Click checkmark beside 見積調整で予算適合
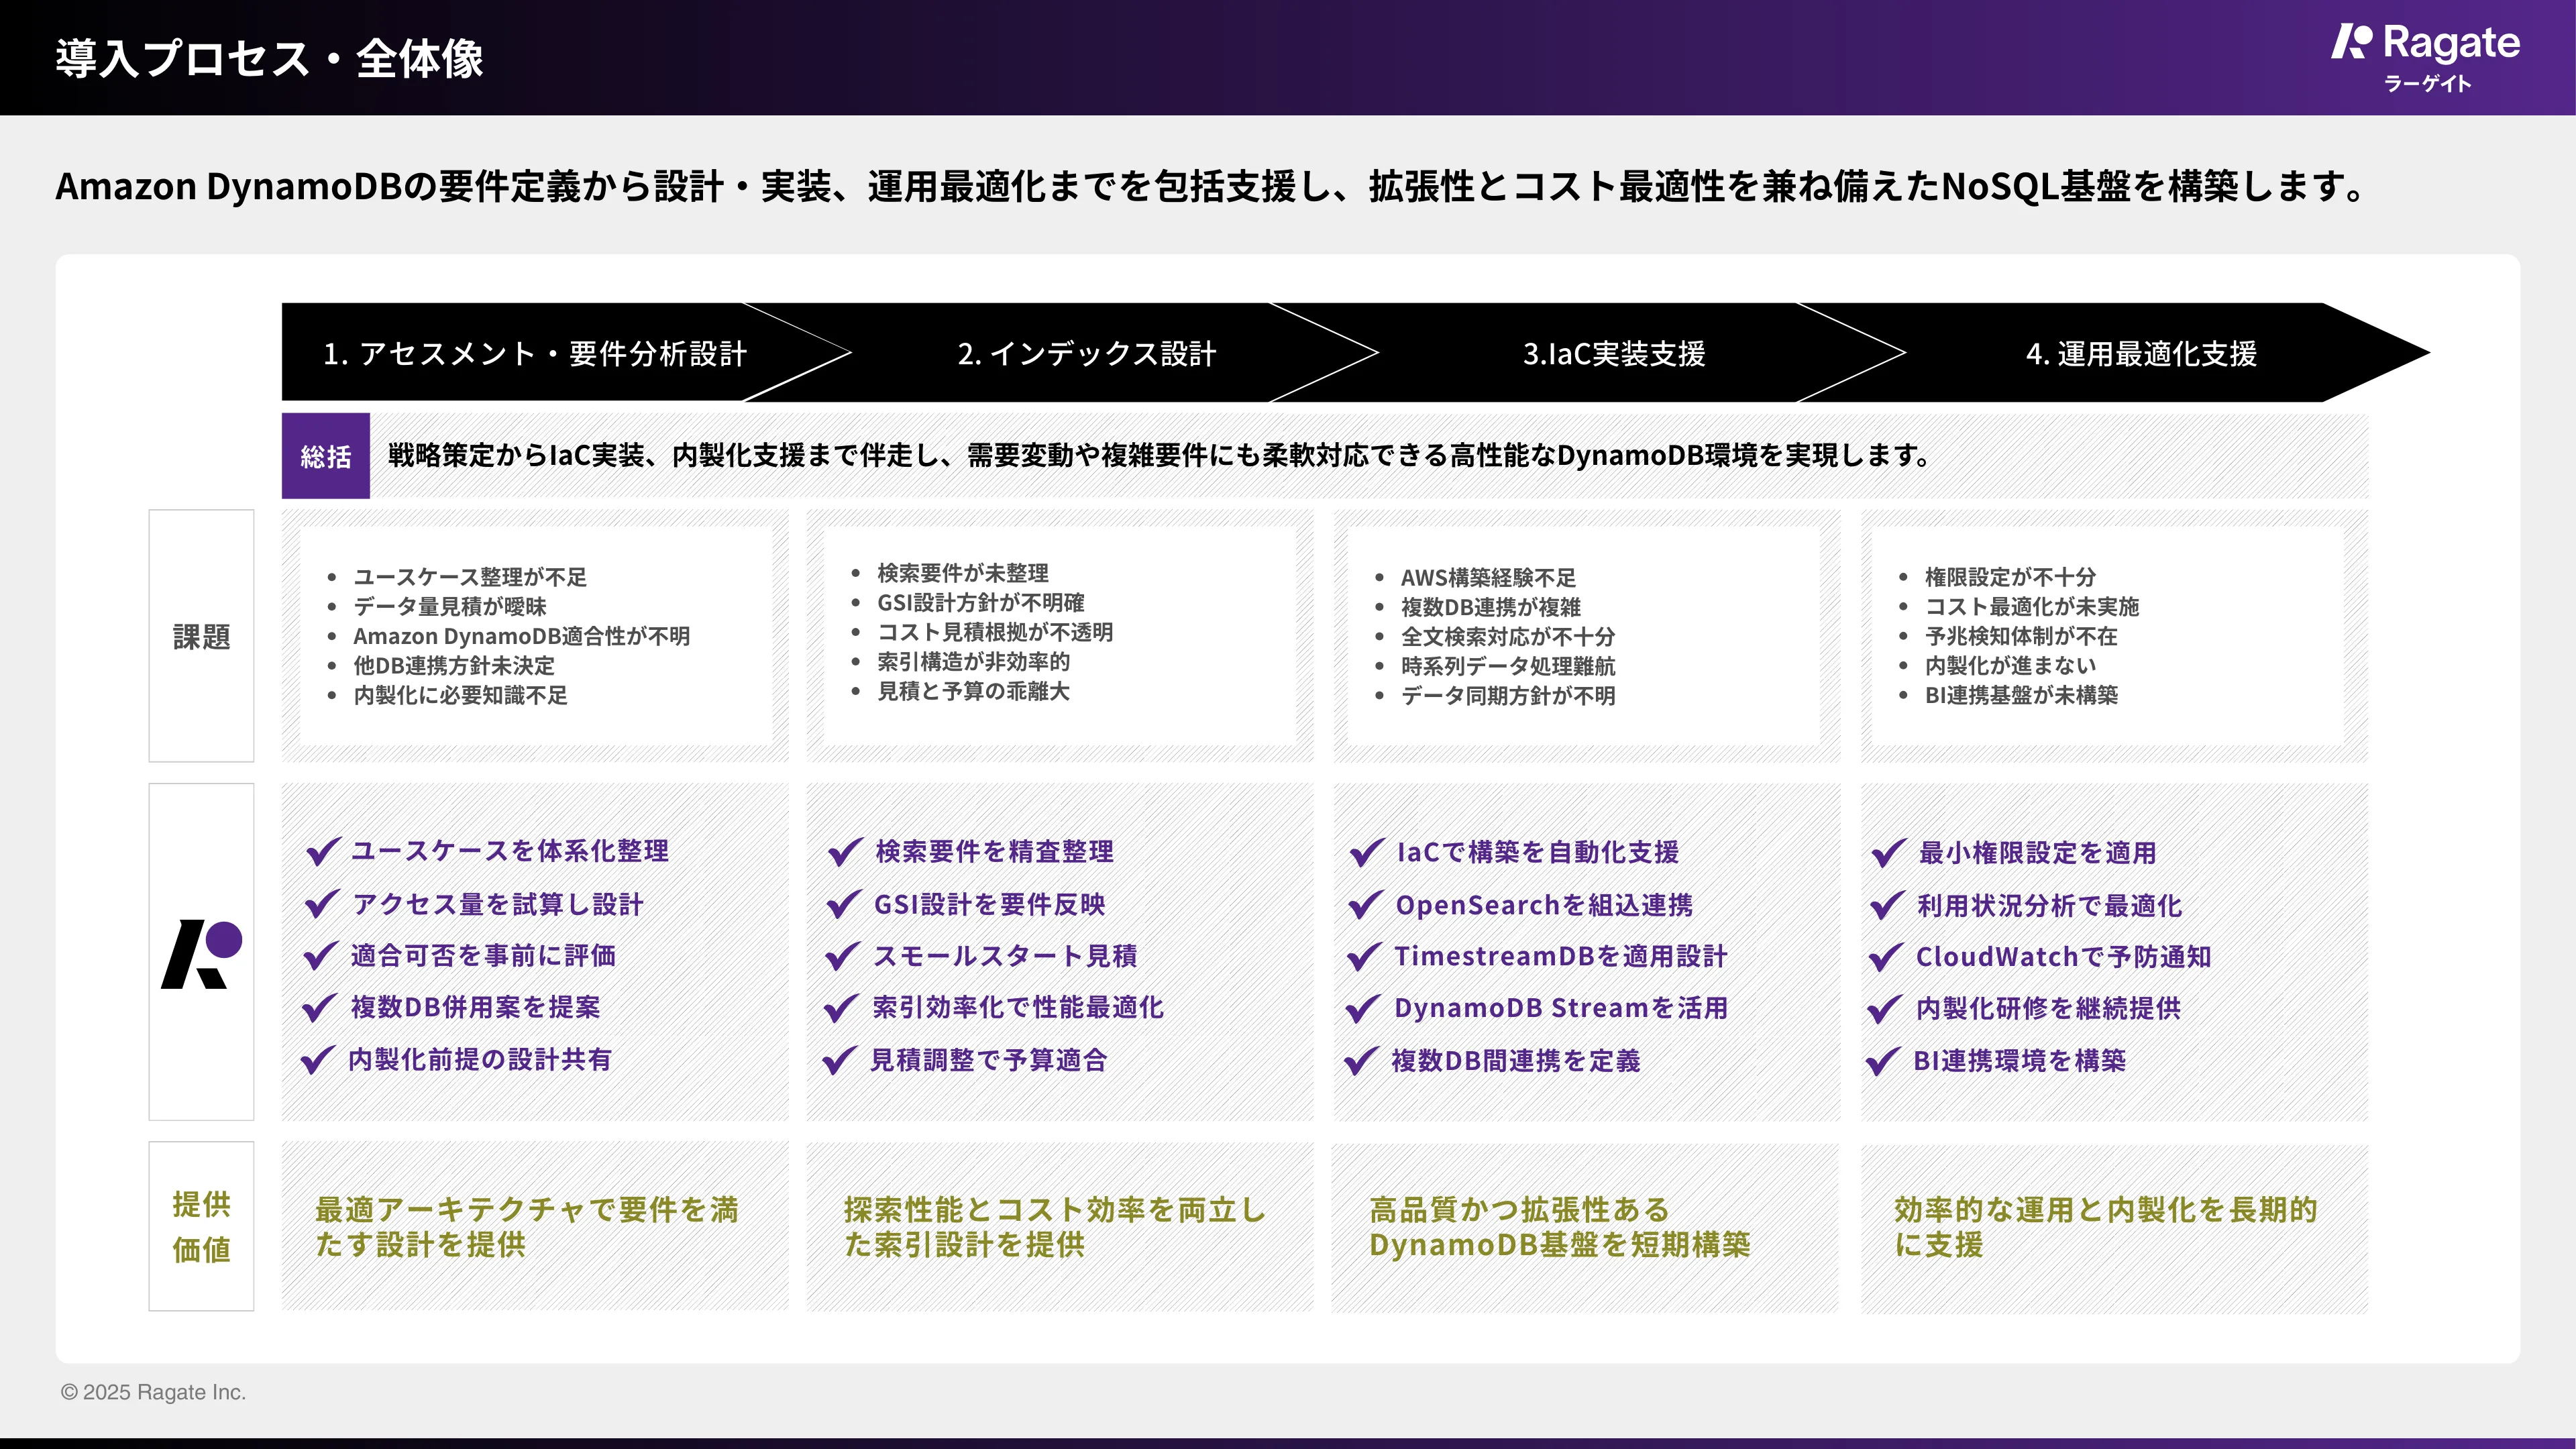Image resolution: width=2576 pixels, height=1449 pixels. (x=840, y=1060)
